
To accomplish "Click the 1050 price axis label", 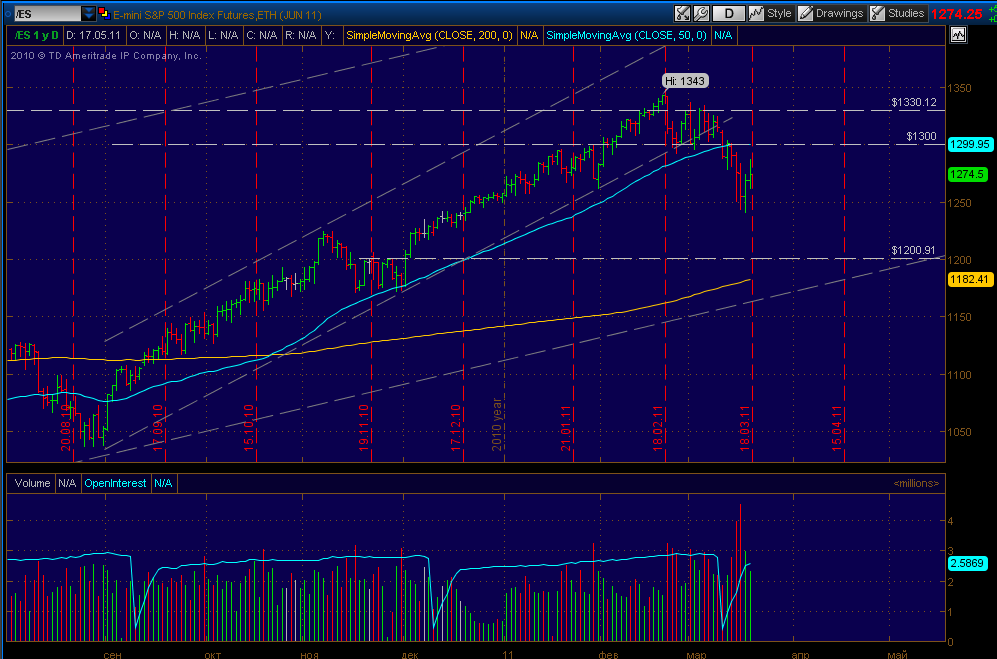I will click(959, 432).
